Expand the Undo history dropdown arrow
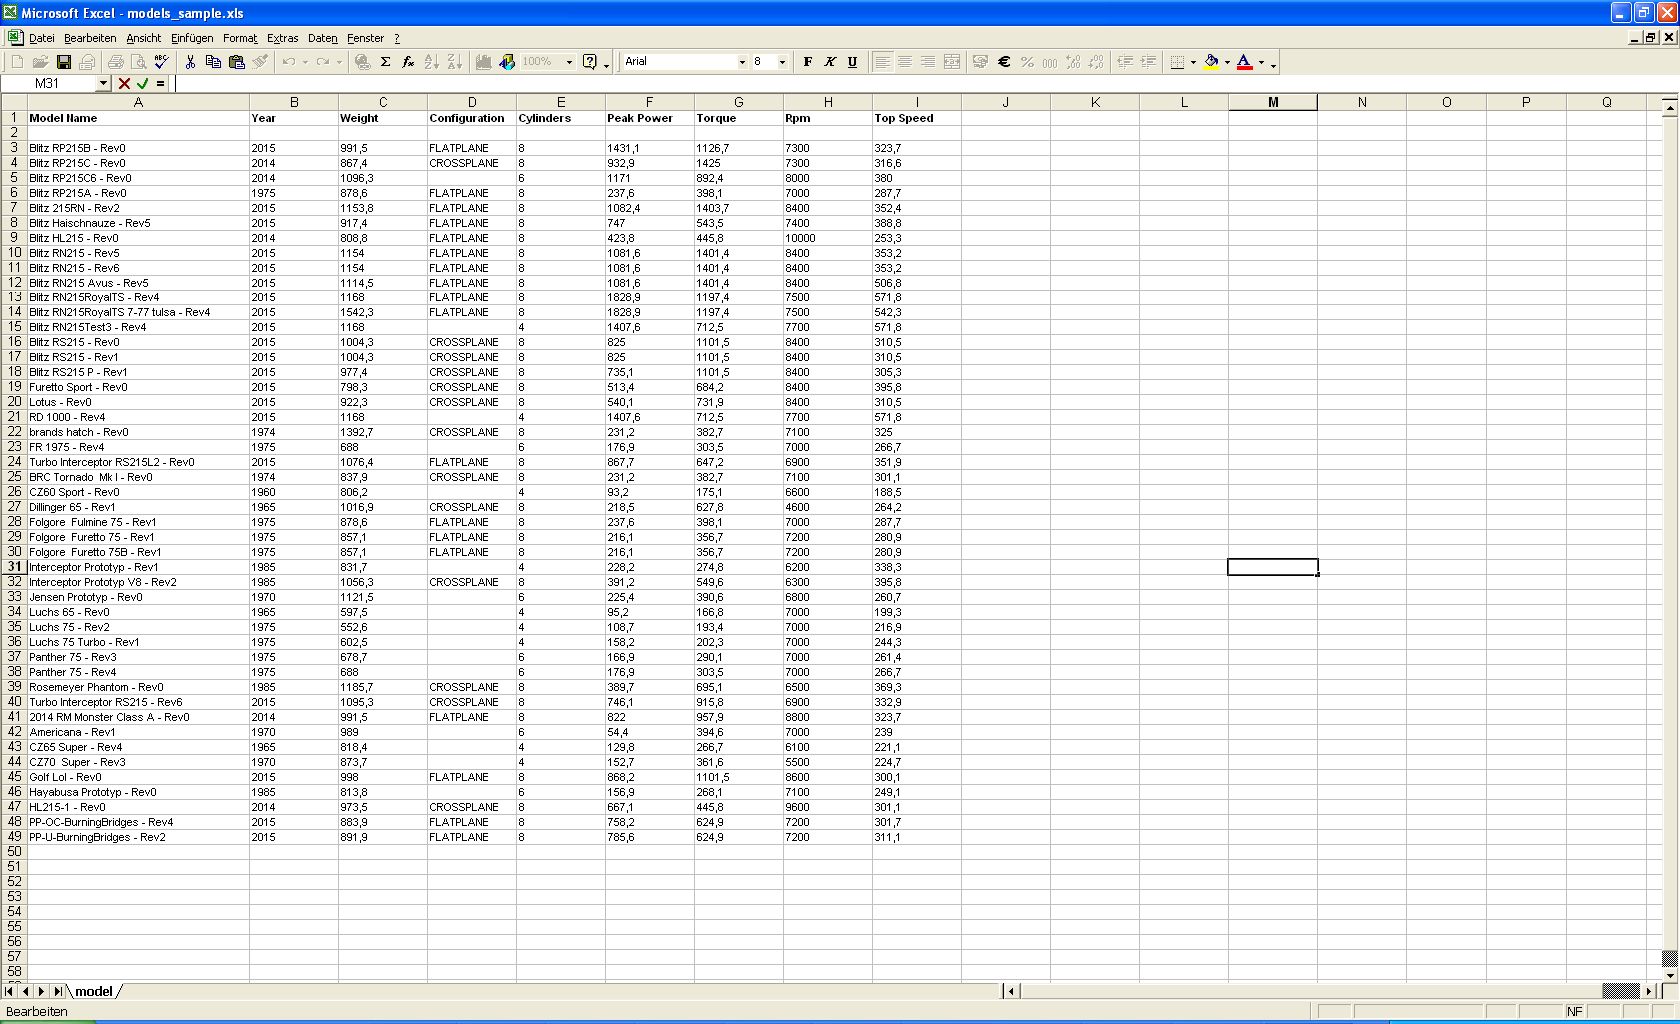This screenshot has width=1680, height=1024. click(x=305, y=62)
